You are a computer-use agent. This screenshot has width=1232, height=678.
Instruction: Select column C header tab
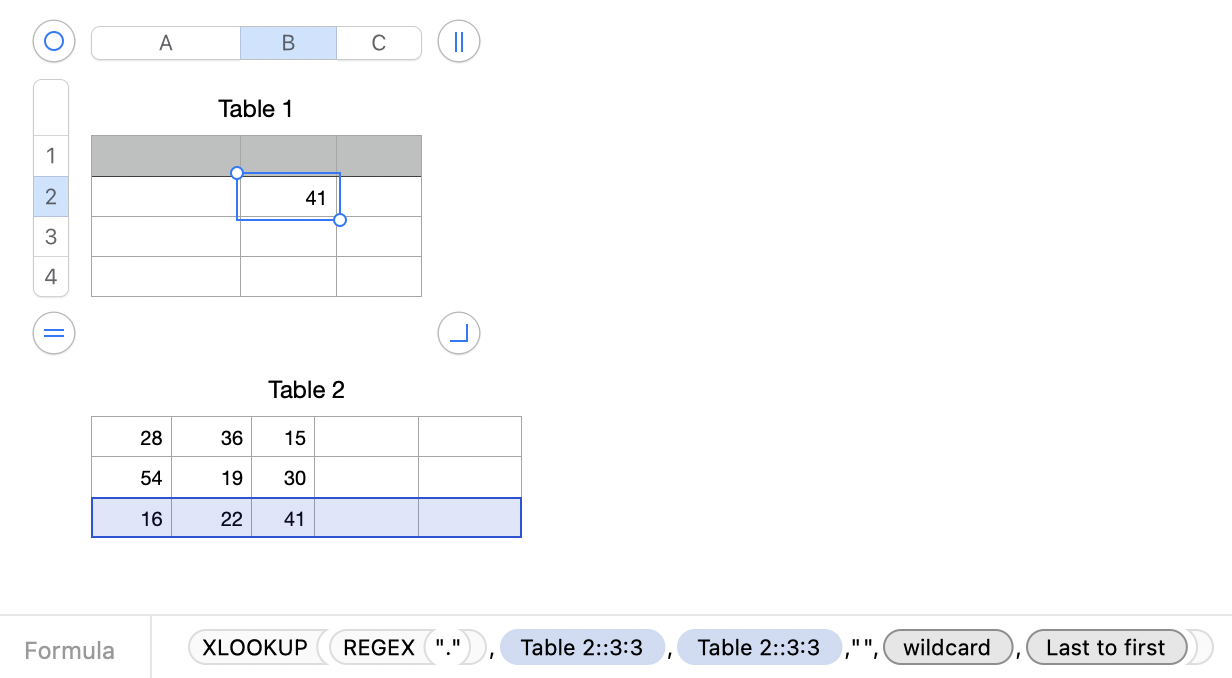pos(379,43)
